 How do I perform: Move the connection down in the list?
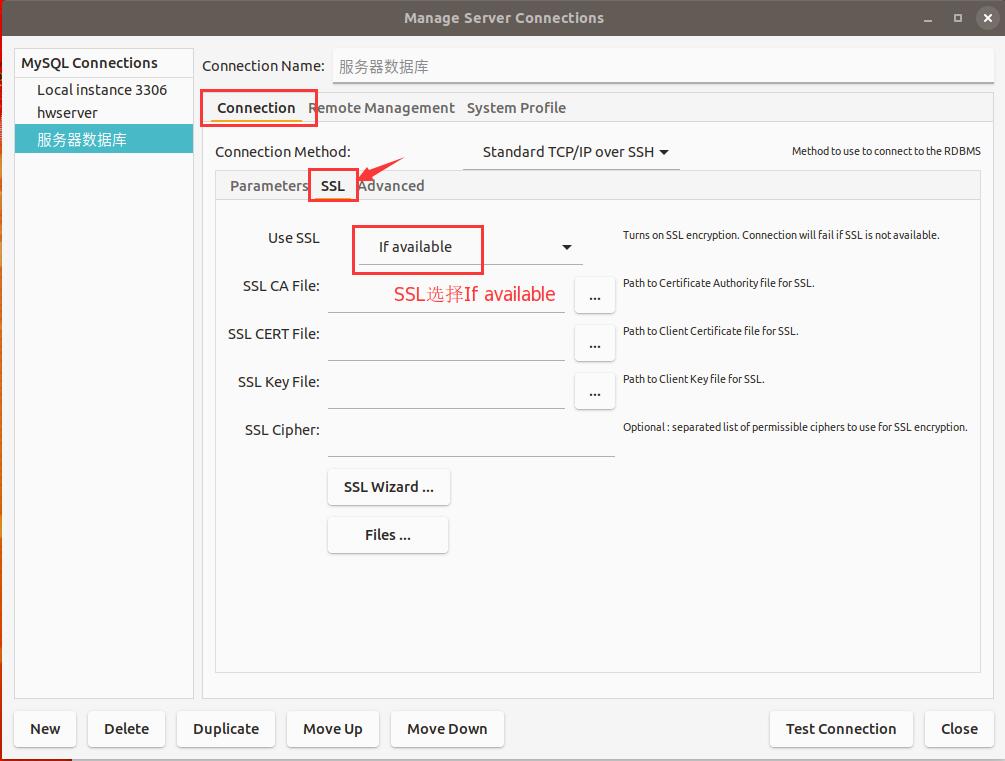point(446,729)
